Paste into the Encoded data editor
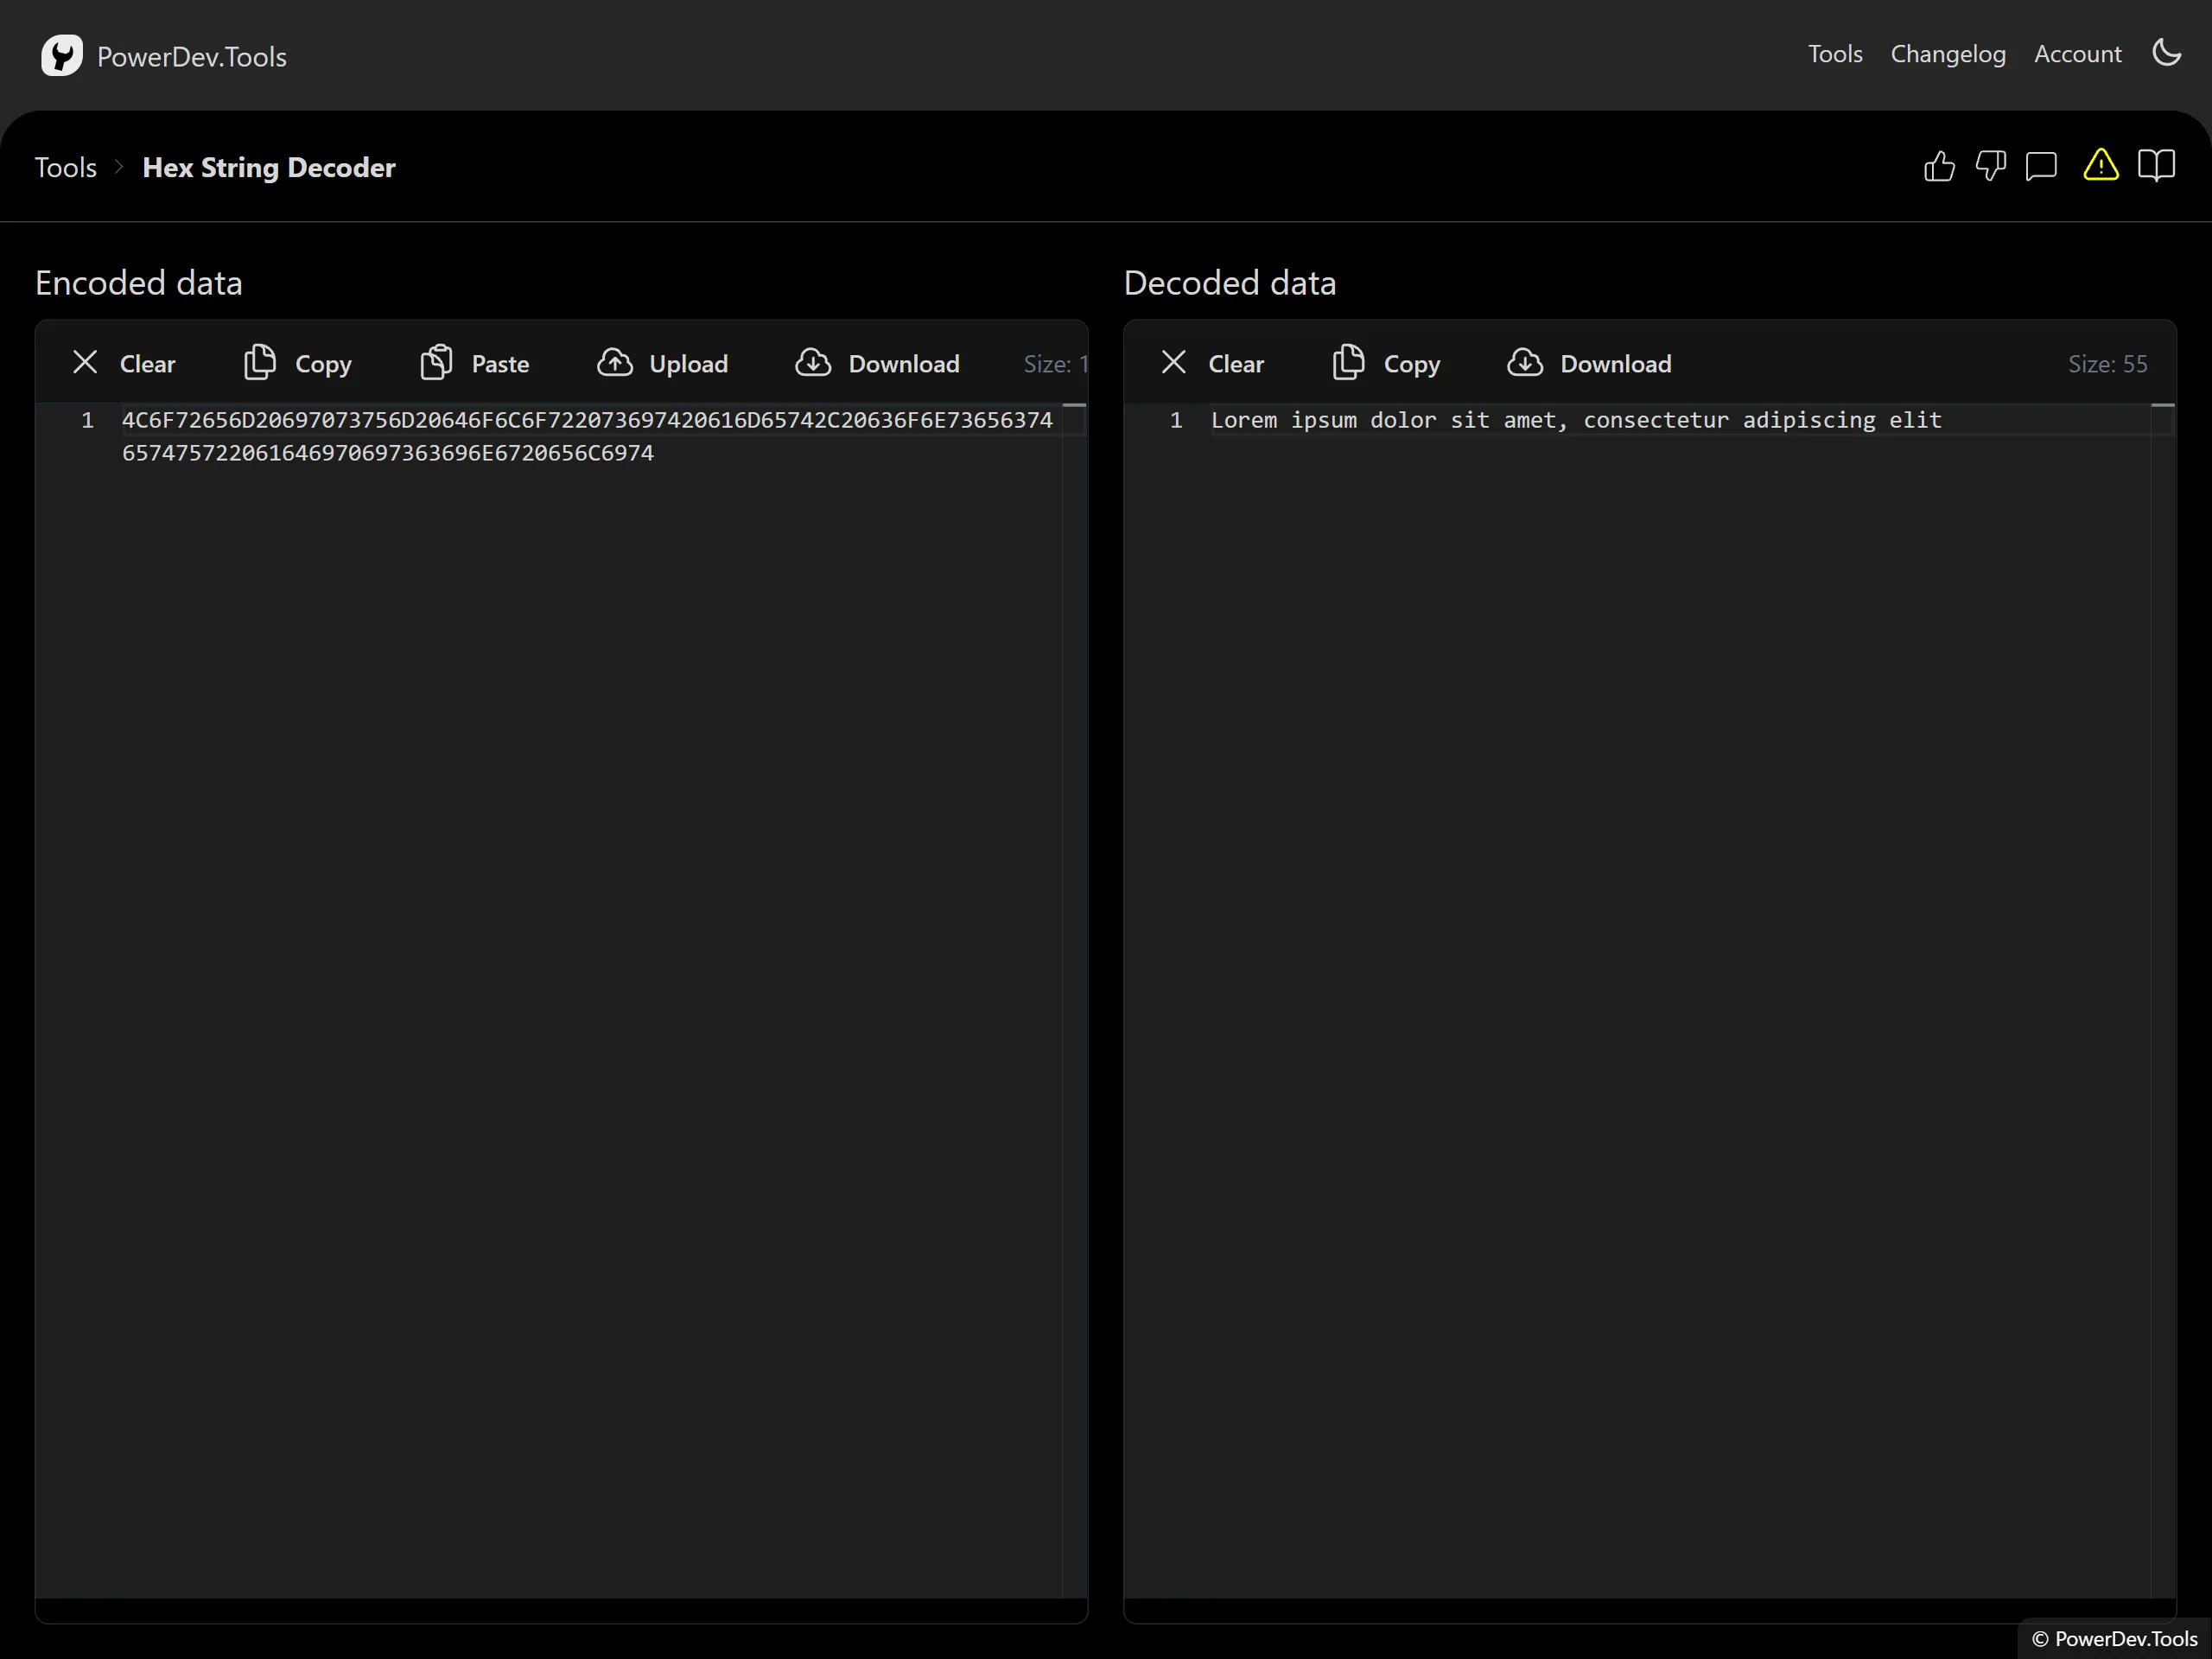 [474, 363]
